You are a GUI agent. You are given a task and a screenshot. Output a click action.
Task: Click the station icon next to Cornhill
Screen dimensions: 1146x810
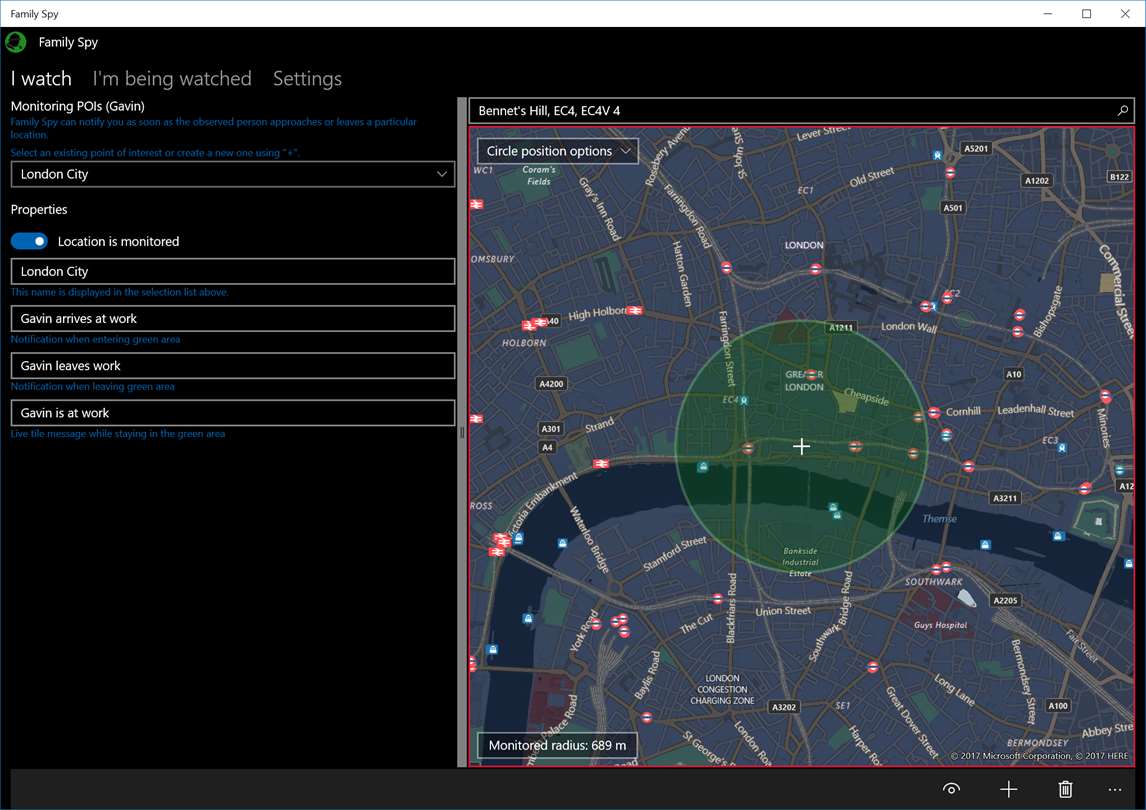pos(934,413)
